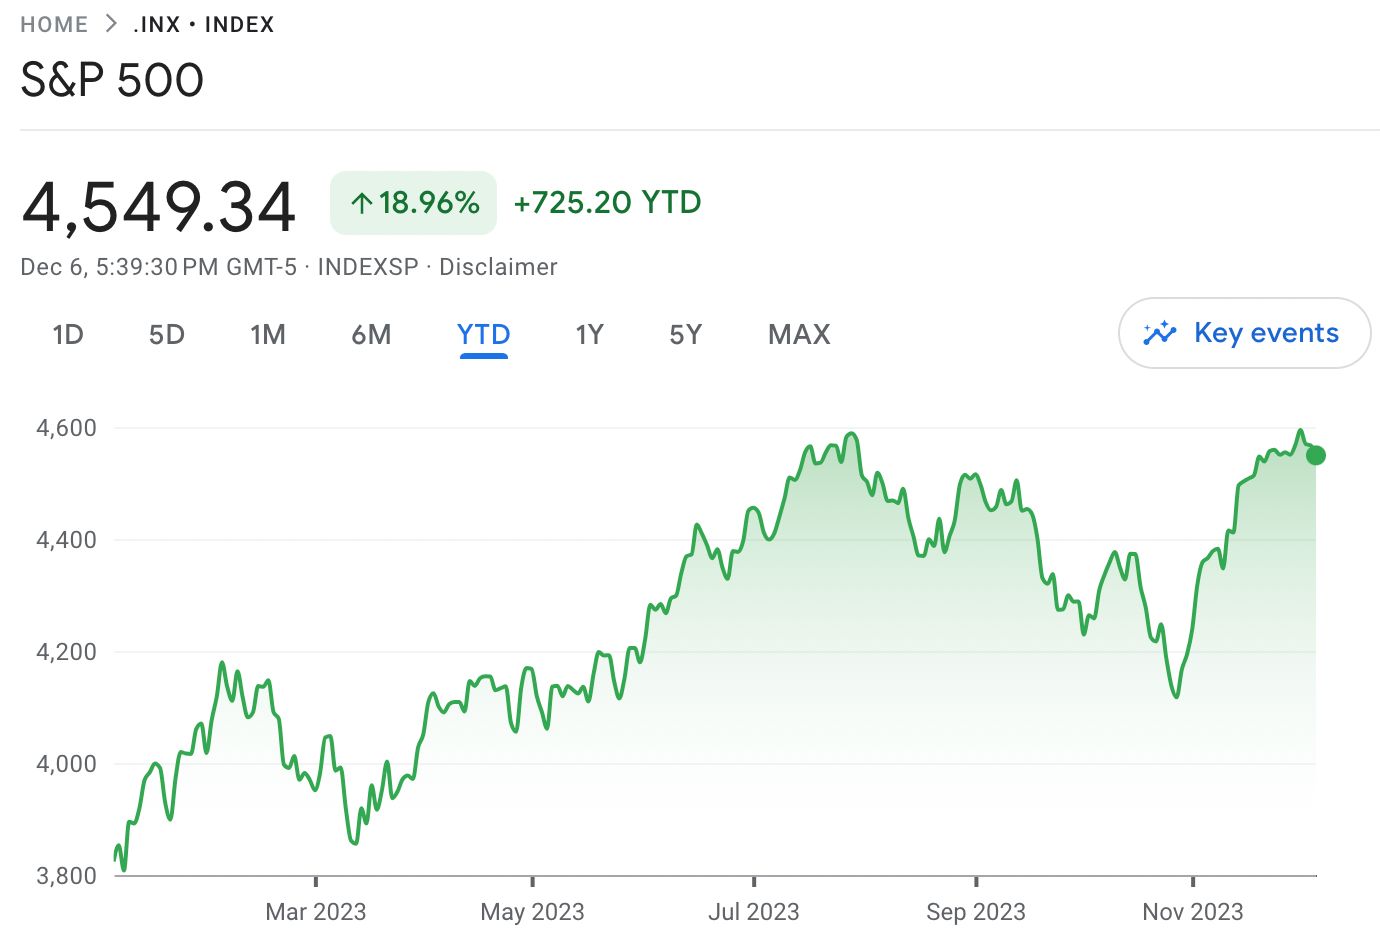Screen dimensions: 1380x934
Task: Open the 5Y time range
Action: [x=686, y=334]
